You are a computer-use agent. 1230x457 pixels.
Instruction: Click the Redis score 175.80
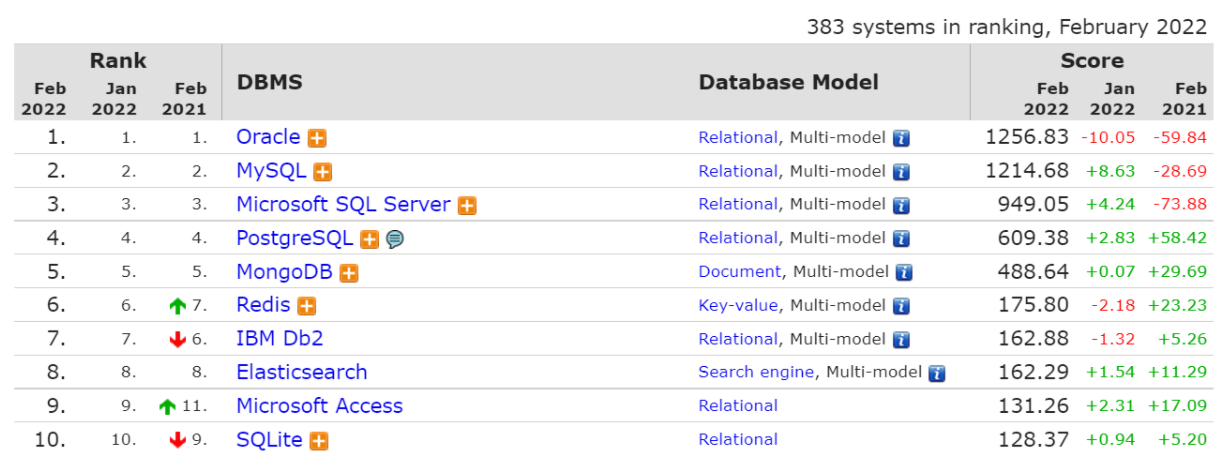1033,305
